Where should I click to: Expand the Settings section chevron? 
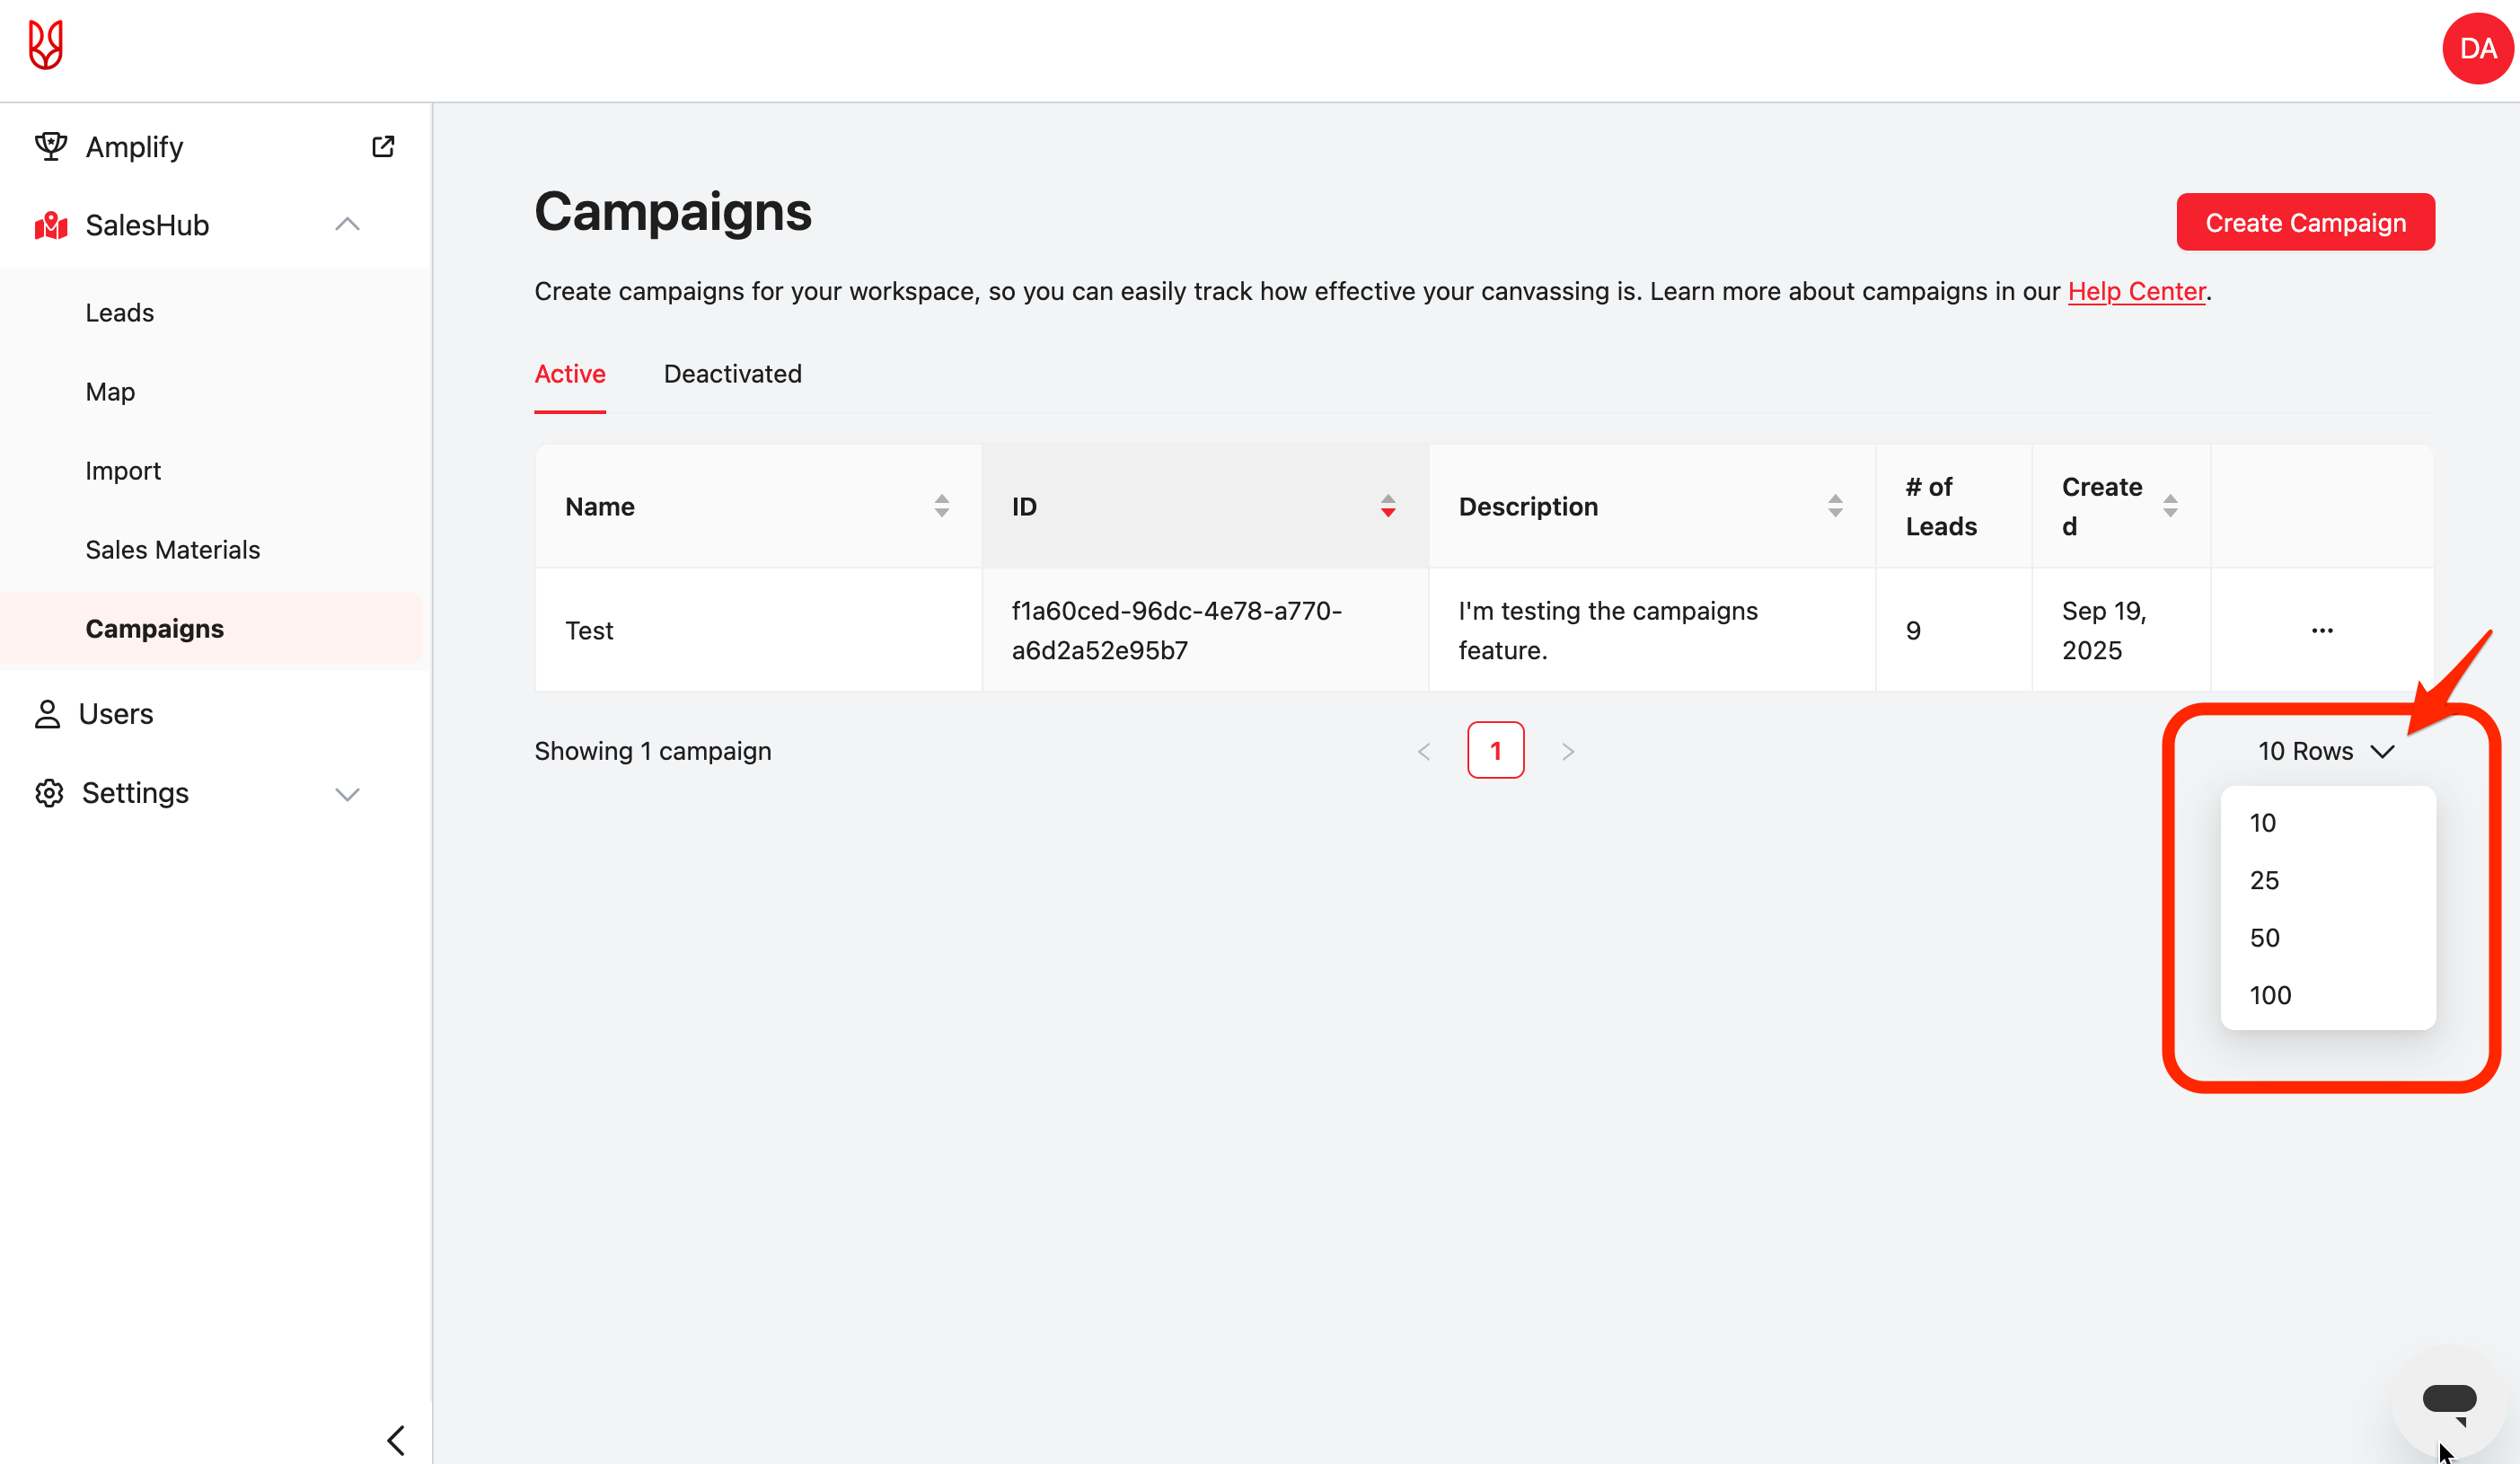[347, 794]
